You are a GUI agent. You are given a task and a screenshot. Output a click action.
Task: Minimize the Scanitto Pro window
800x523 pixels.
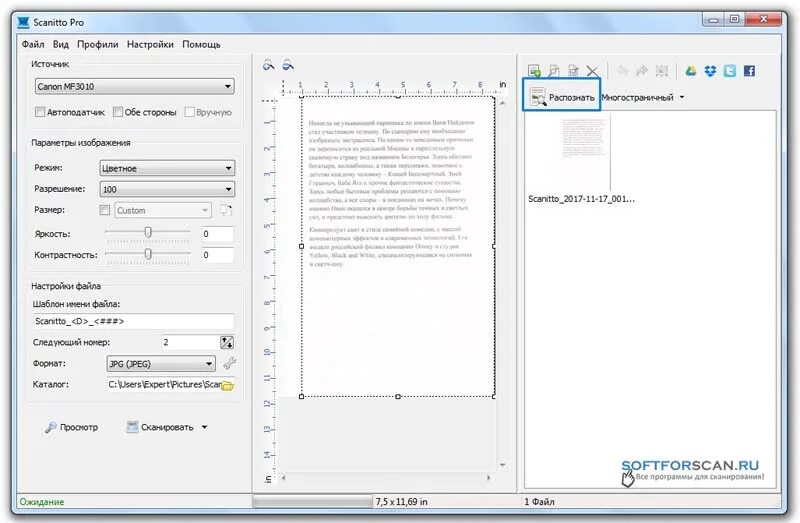714,19
